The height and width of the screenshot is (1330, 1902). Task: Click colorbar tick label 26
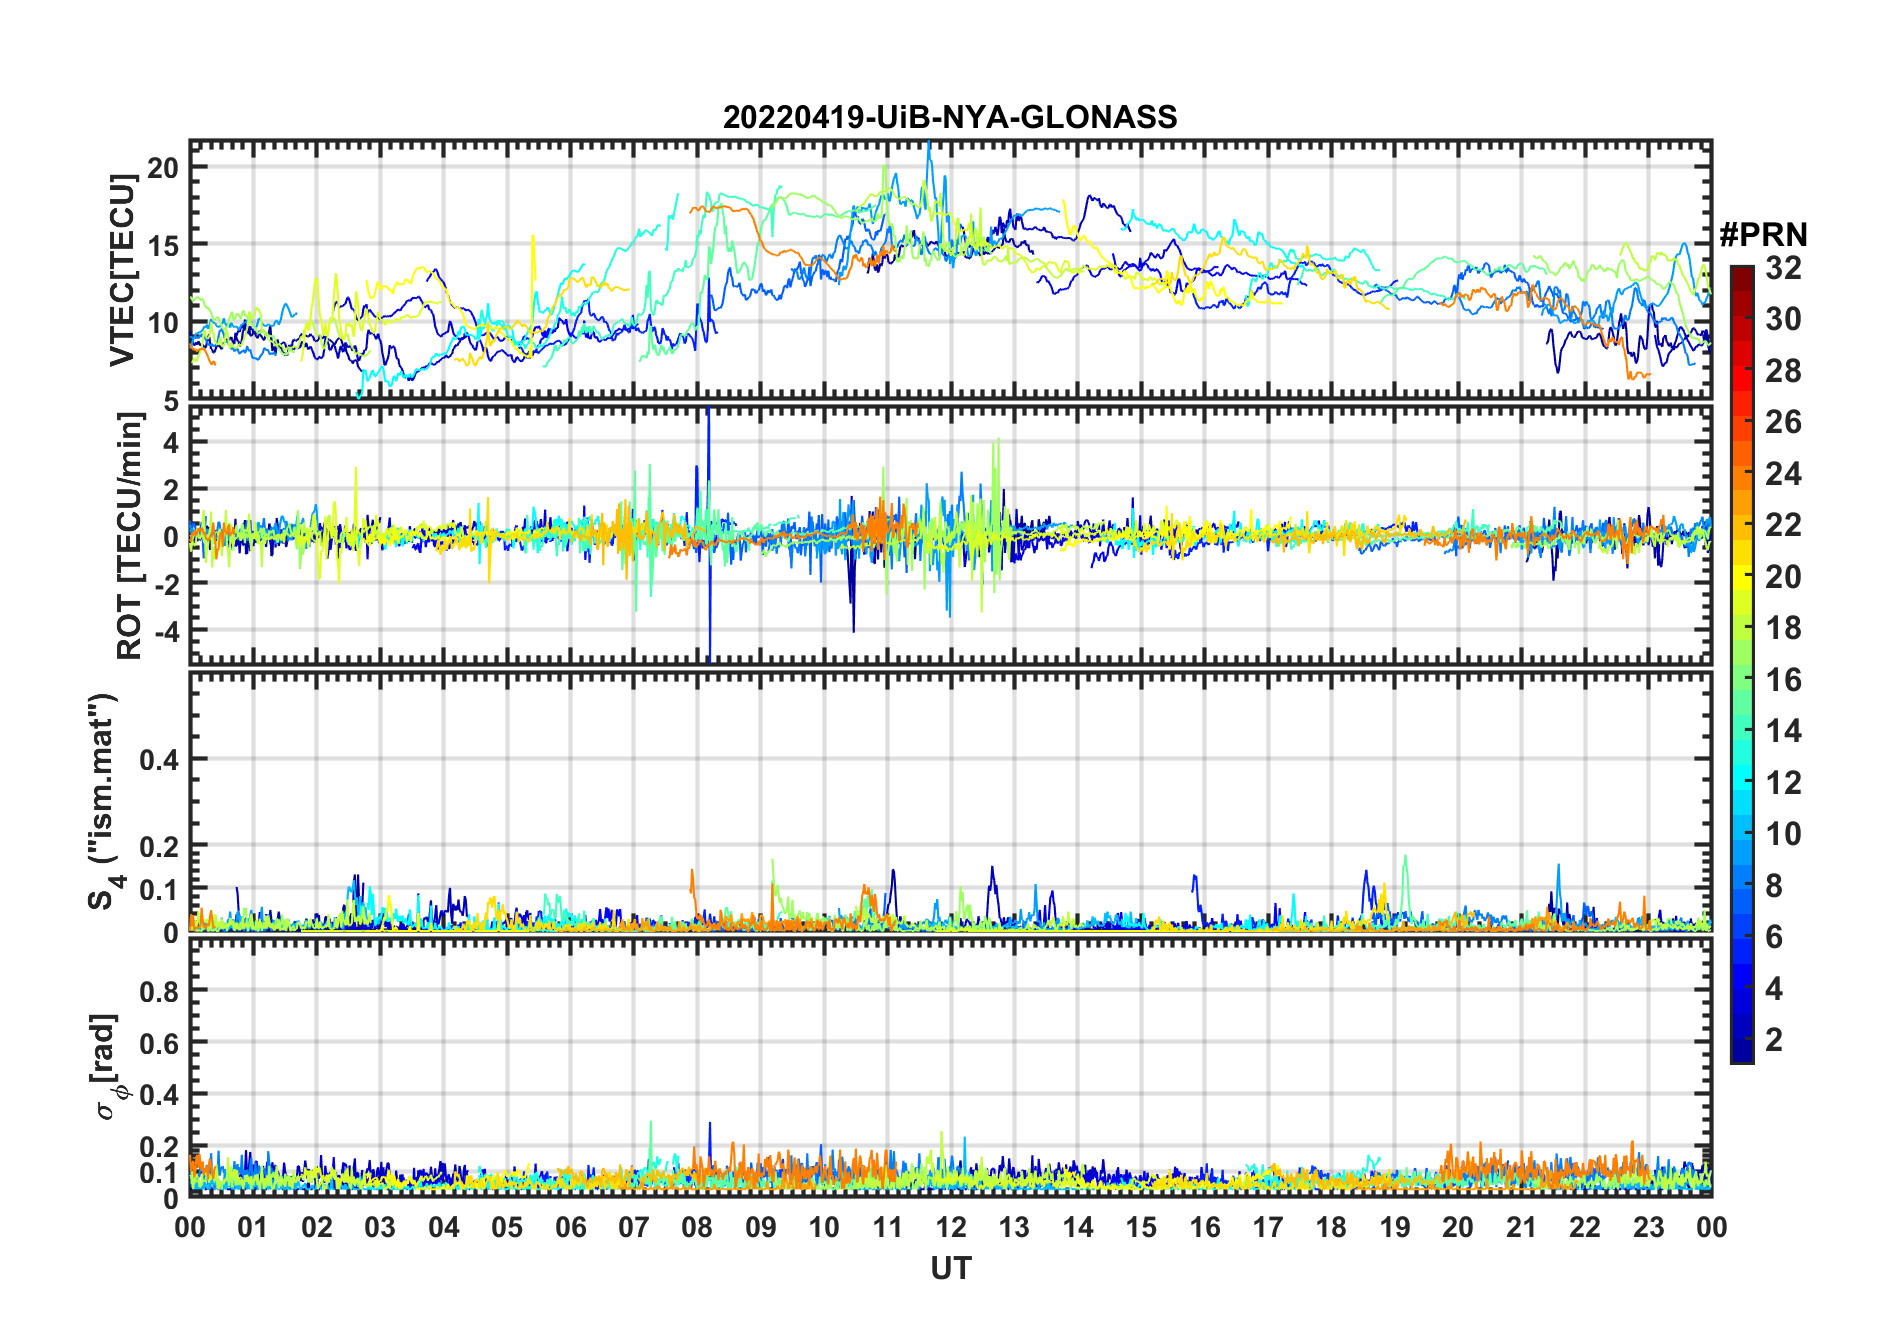(1783, 422)
